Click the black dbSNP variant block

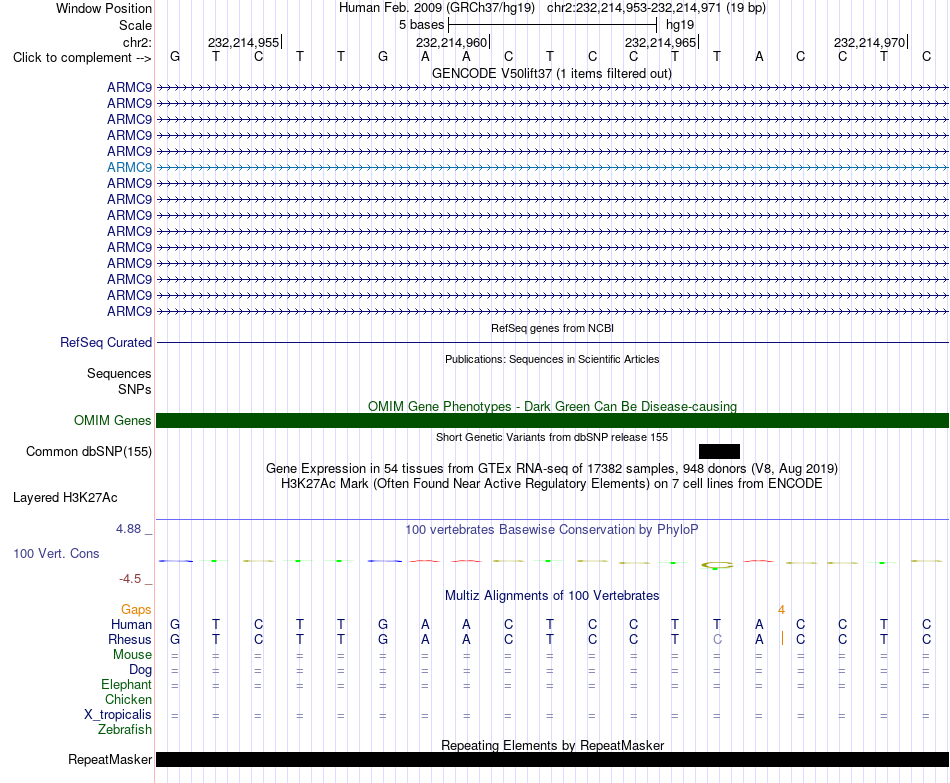pos(719,451)
